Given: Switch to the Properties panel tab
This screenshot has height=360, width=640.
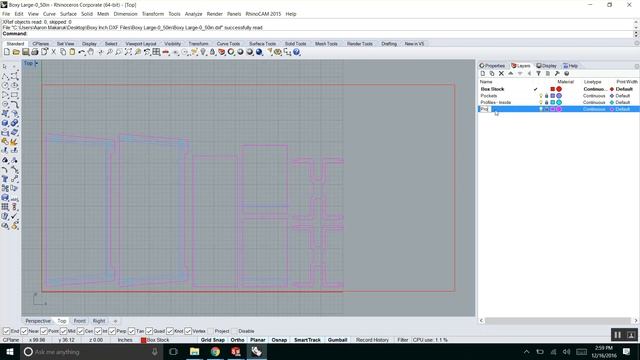Looking at the screenshot, I should coord(492,66).
